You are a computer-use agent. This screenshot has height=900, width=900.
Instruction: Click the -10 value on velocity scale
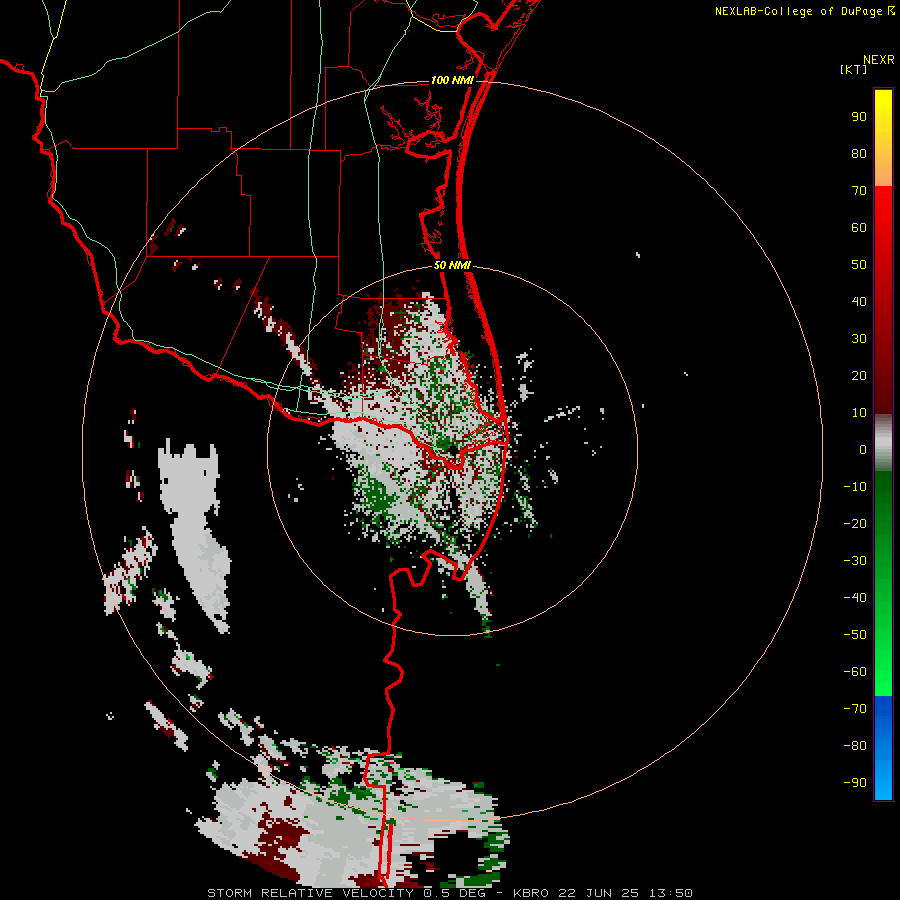pos(855,487)
